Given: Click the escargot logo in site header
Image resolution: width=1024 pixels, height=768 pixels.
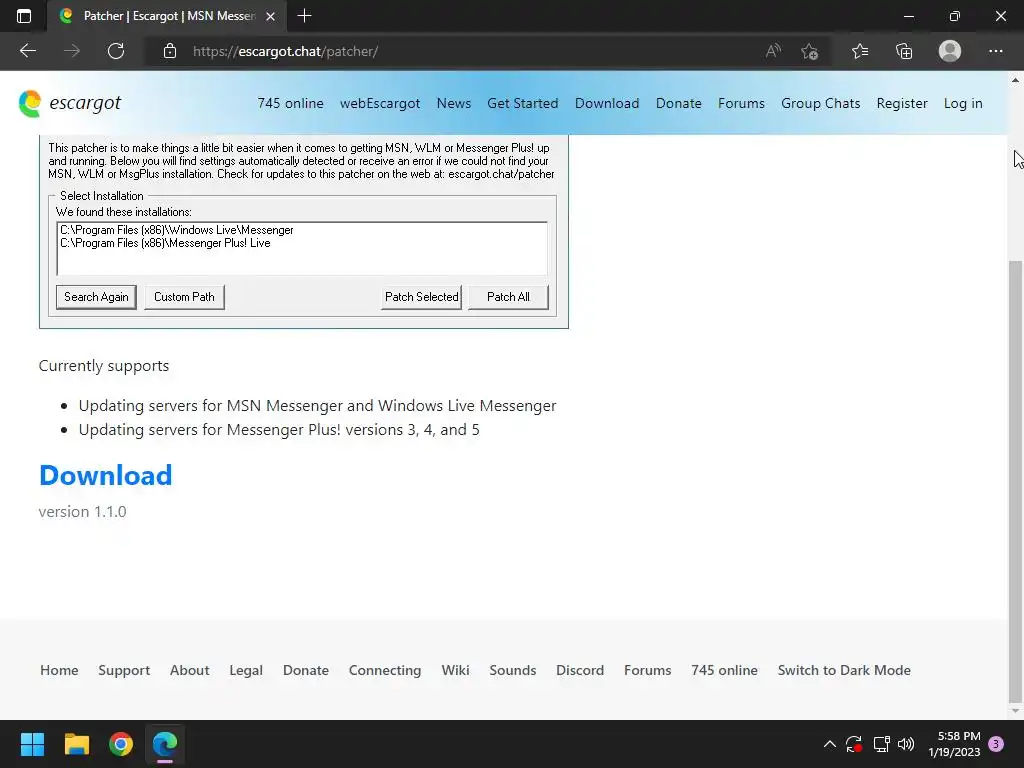Looking at the screenshot, I should [x=70, y=103].
